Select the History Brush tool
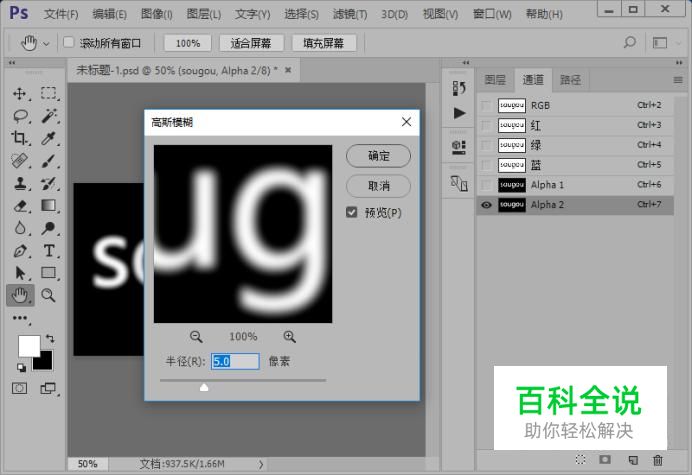This screenshot has width=692, height=475. (x=49, y=183)
